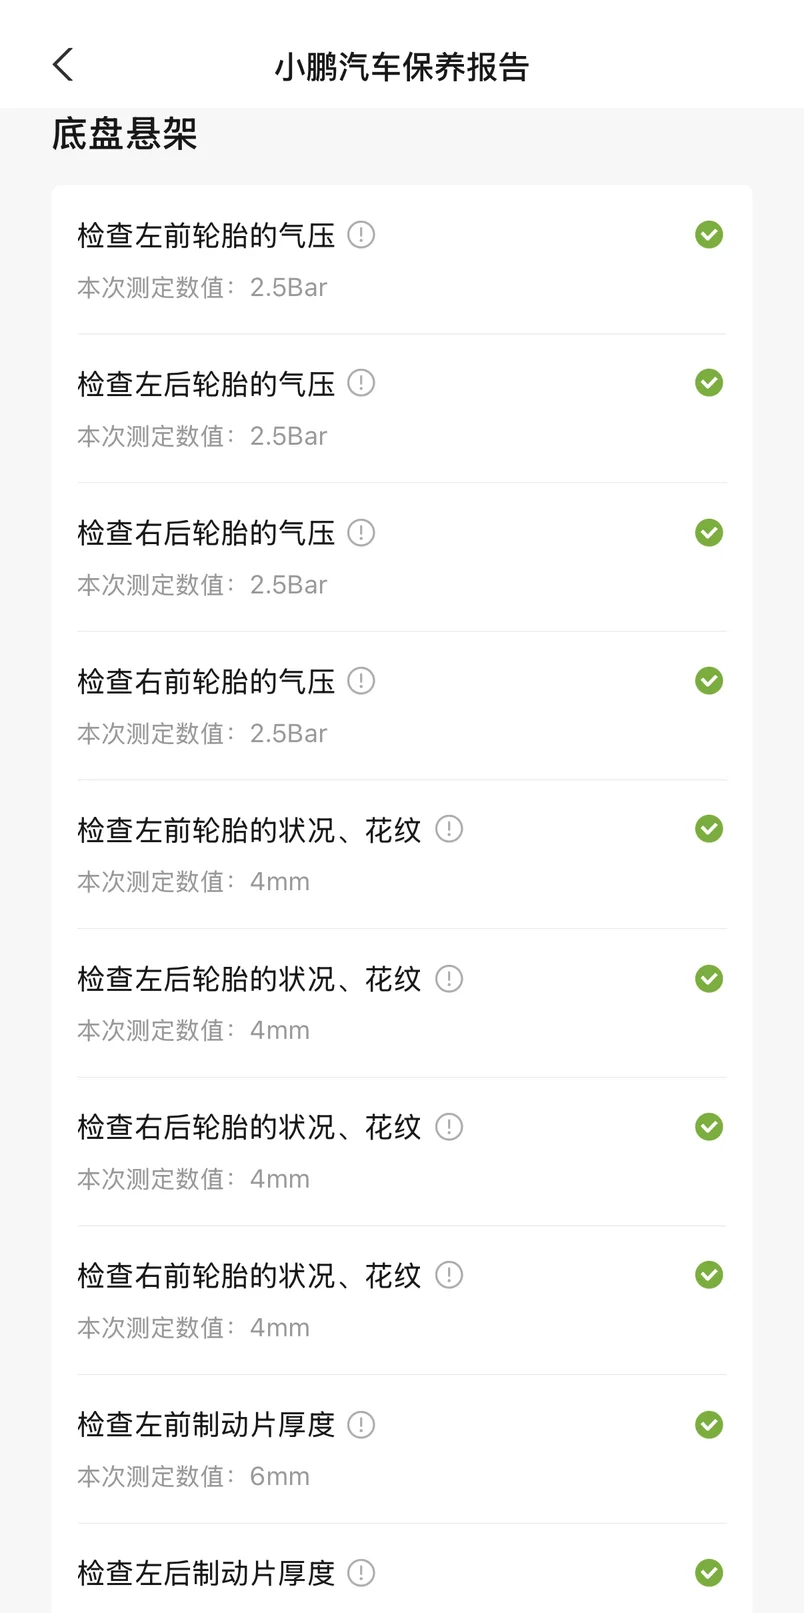Tap measured value 6mm under 检查左前制动片厚度
Viewport: 804px width, 1613px height.
[x=280, y=1476]
